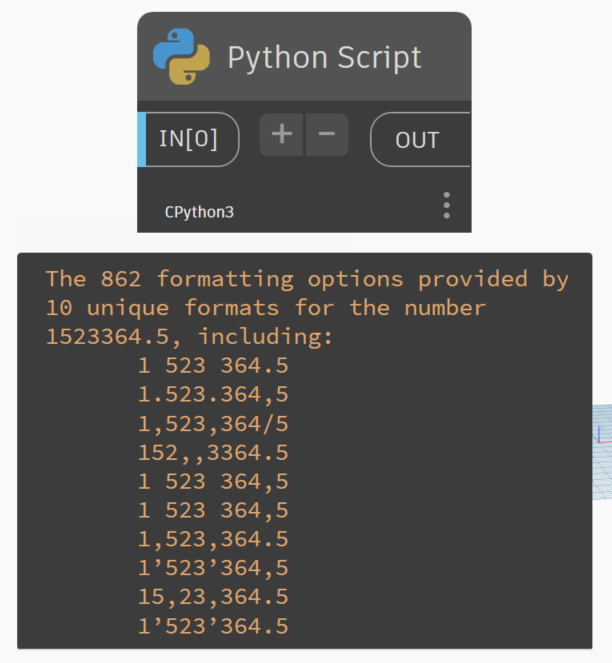Viewport: 612px width, 663px height.
Task: Open the node's three-dot options menu
Action: (446, 206)
